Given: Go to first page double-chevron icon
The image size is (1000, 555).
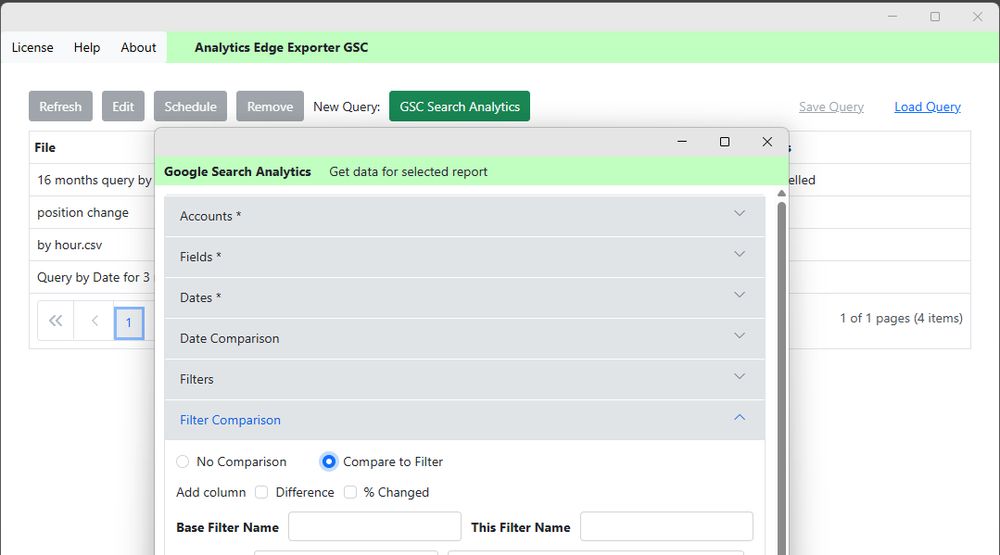Looking at the screenshot, I should tap(55, 321).
